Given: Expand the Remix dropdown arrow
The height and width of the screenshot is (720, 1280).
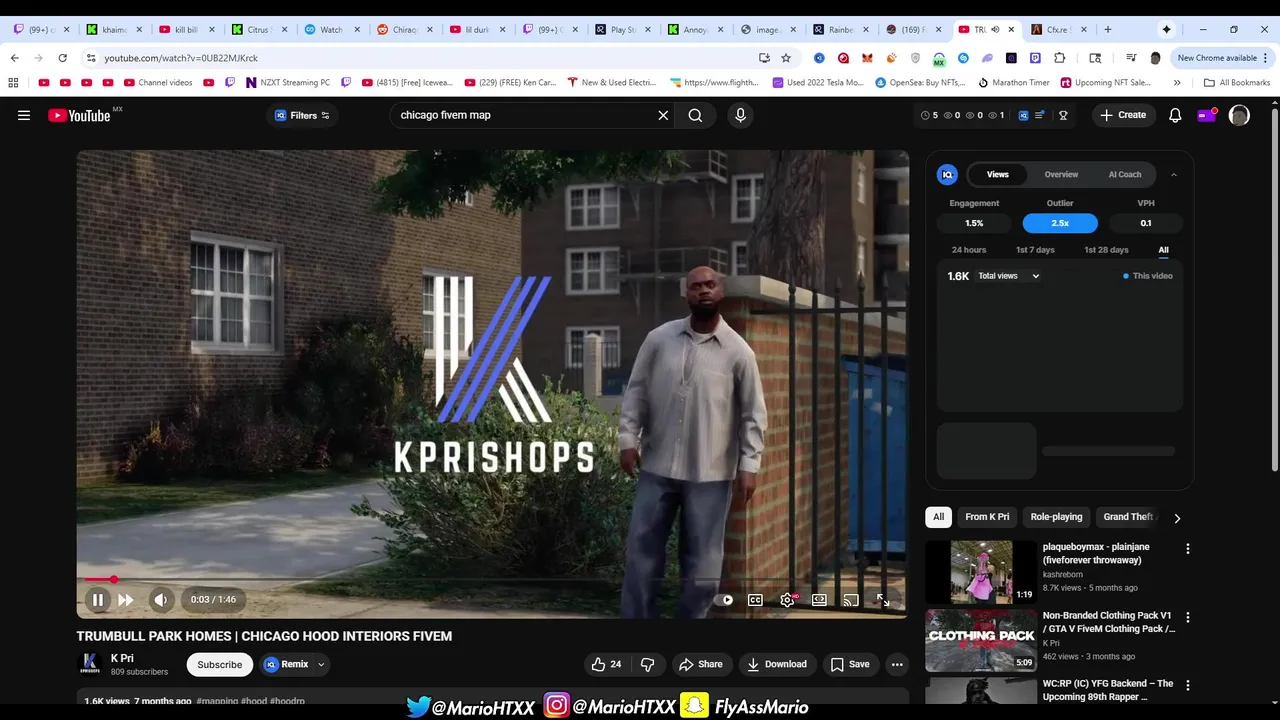Looking at the screenshot, I should click(x=321, y=664).
